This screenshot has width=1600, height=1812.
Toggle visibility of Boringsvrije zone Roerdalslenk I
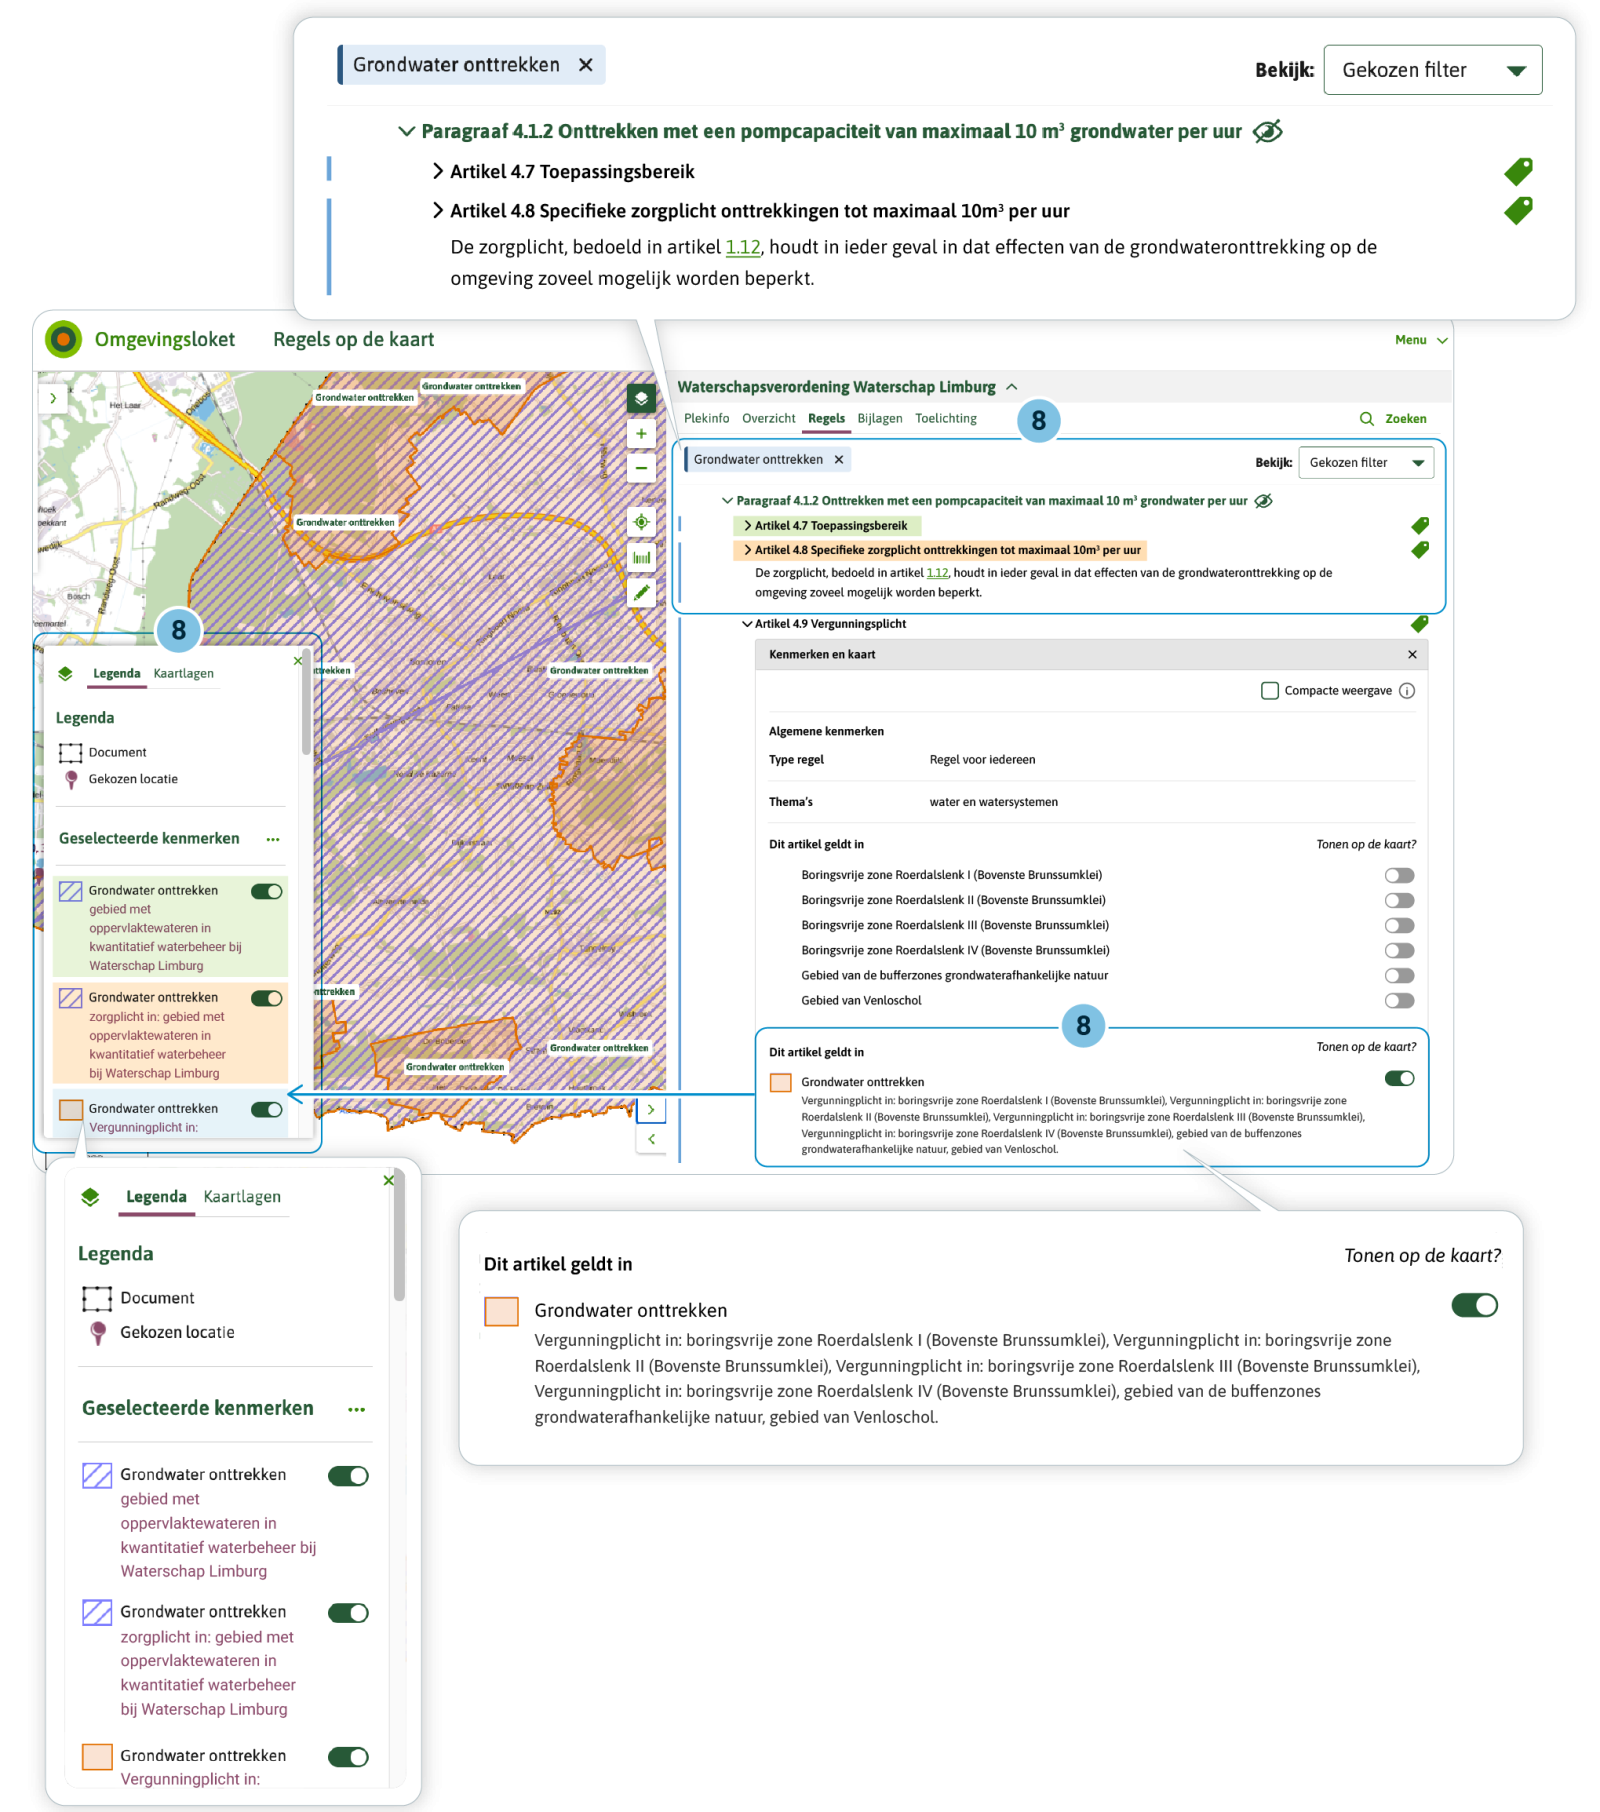coord(1399,873)
